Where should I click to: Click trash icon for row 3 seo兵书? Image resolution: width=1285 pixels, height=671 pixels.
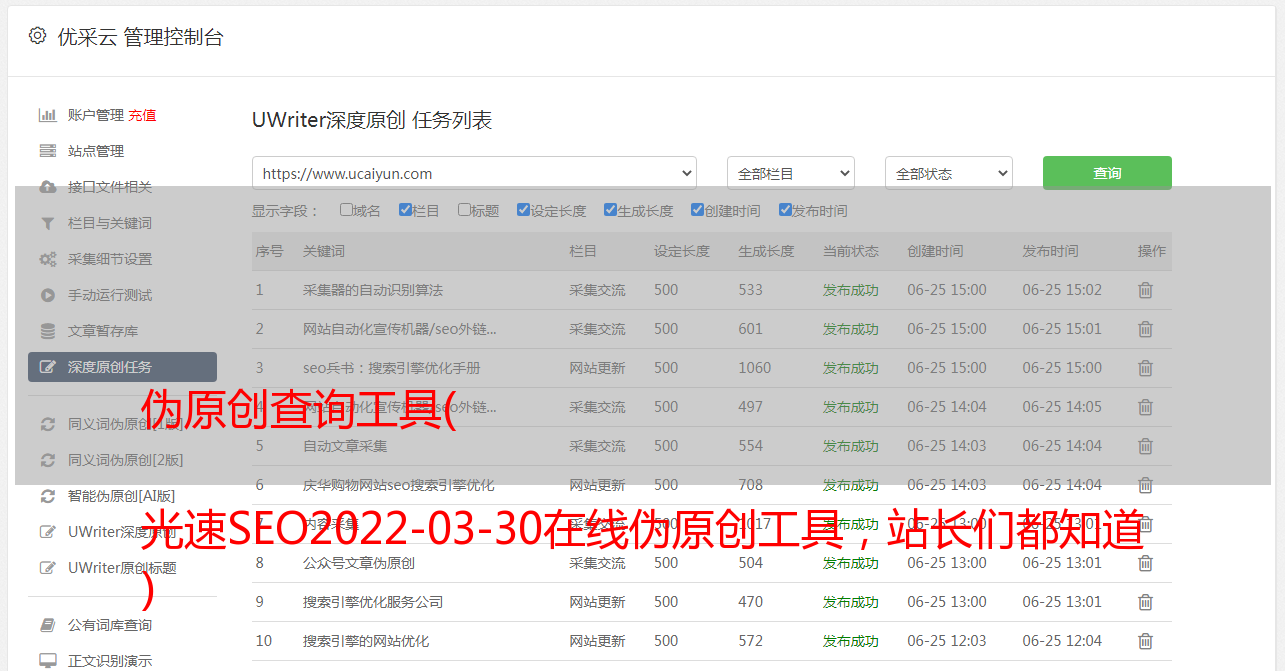tap(1145, 368)
